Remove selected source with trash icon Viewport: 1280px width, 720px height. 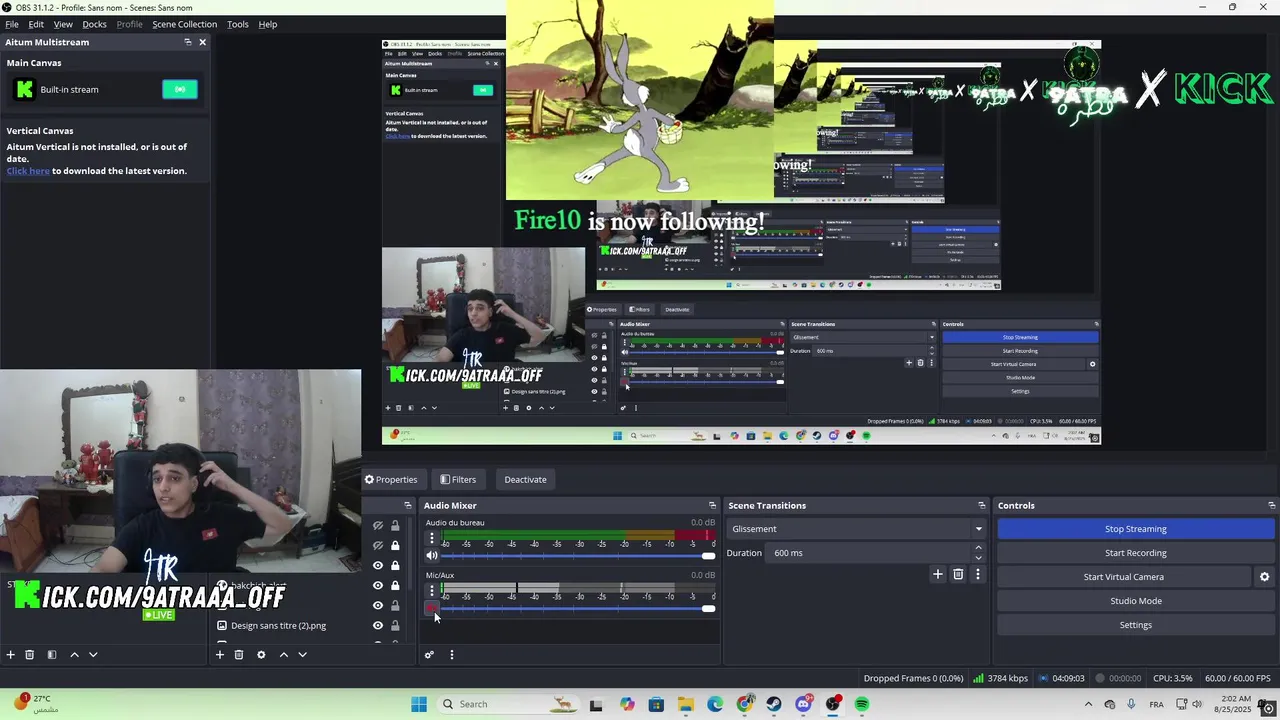239,655
